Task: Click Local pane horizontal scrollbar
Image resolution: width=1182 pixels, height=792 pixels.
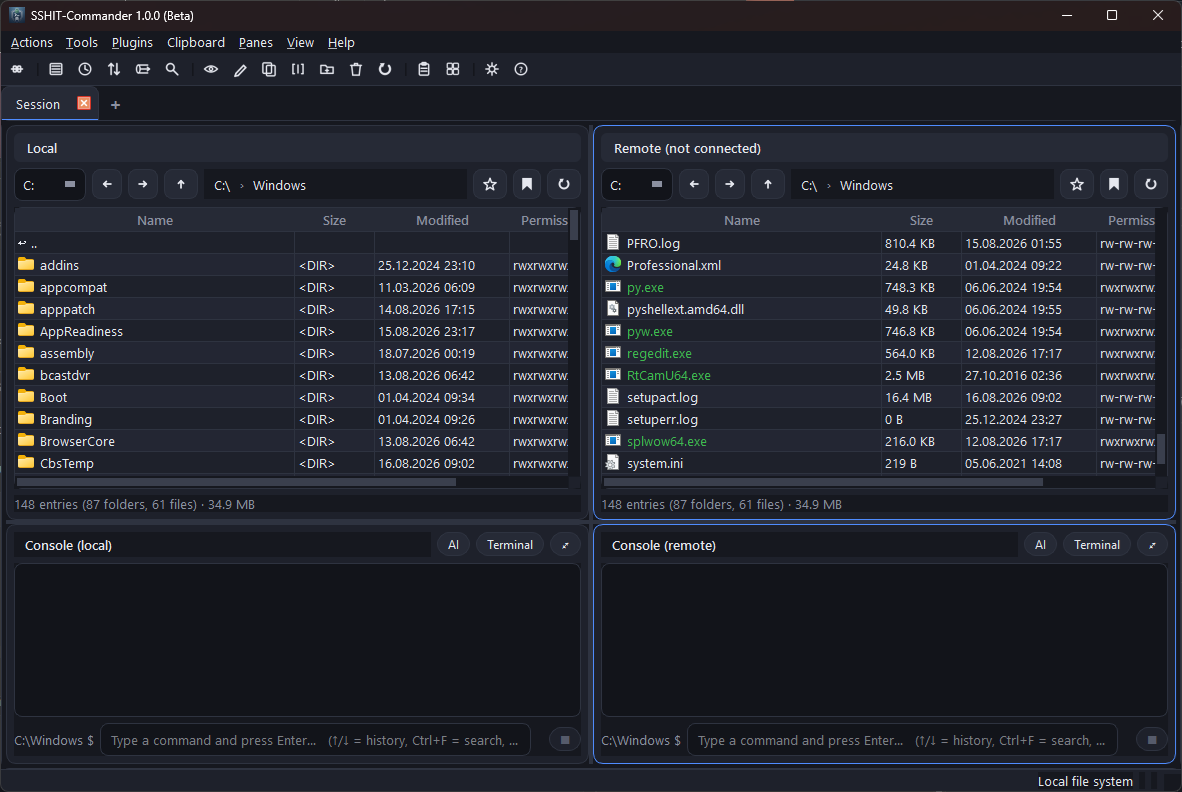Action: pyautogui.click(x=236, y=482)
